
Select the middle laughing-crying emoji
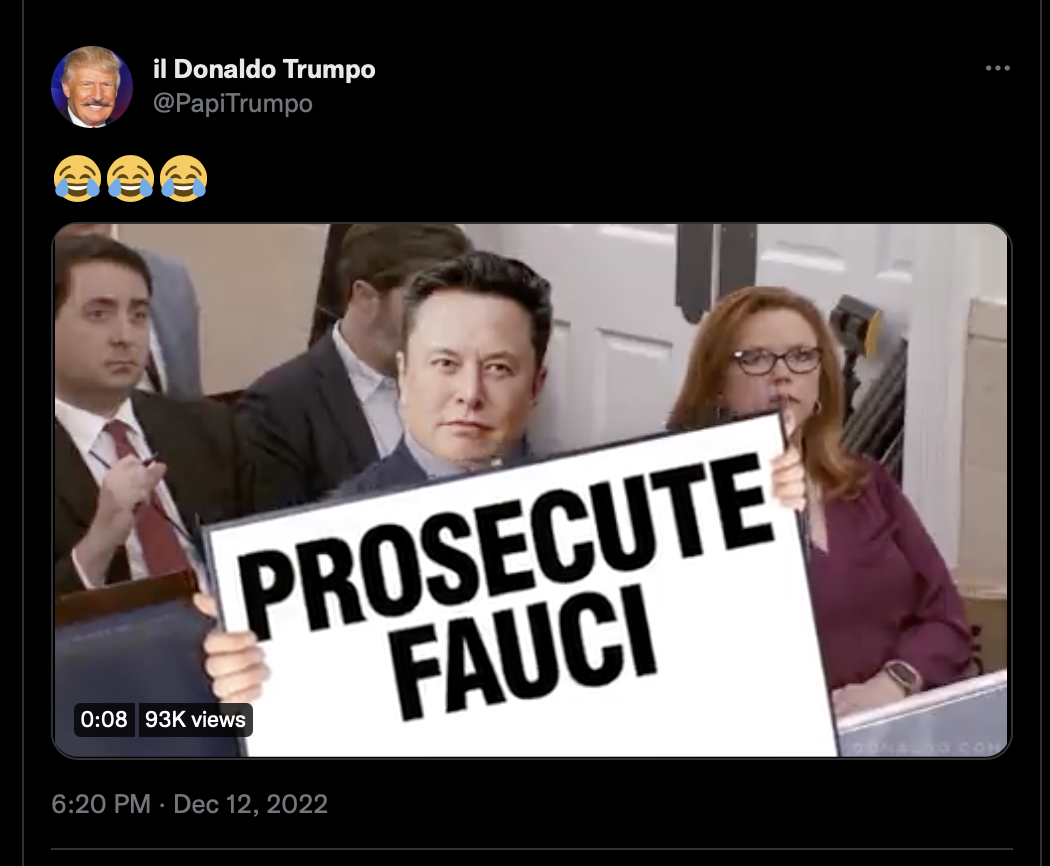coord(131,178)
